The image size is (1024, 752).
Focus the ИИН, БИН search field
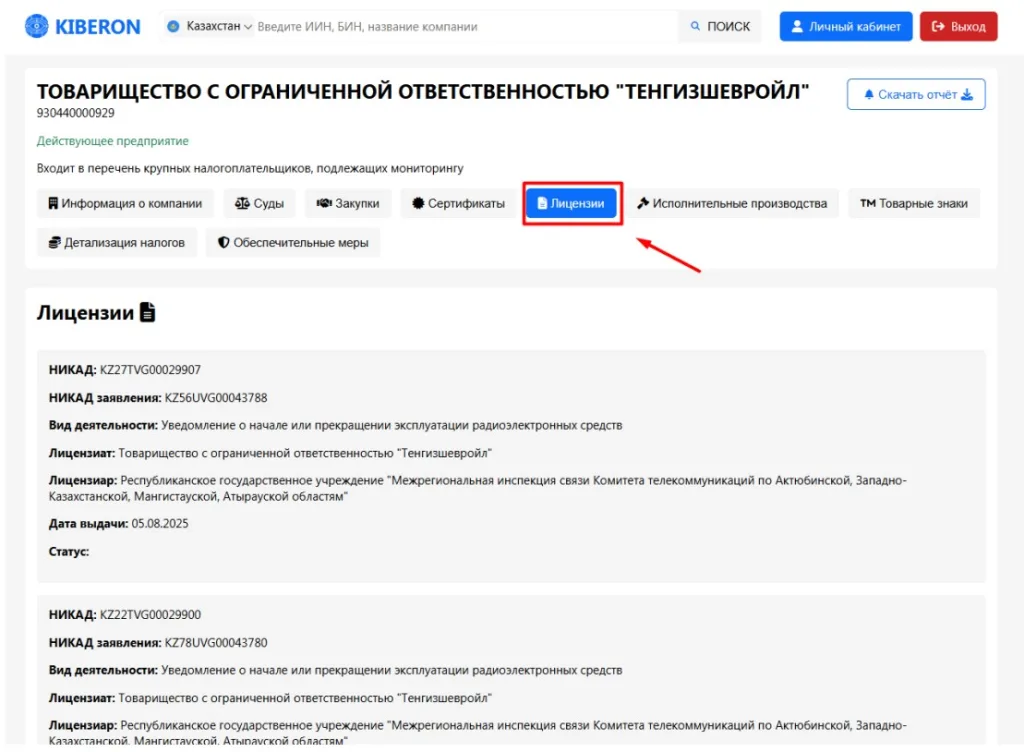click(466, 27)
